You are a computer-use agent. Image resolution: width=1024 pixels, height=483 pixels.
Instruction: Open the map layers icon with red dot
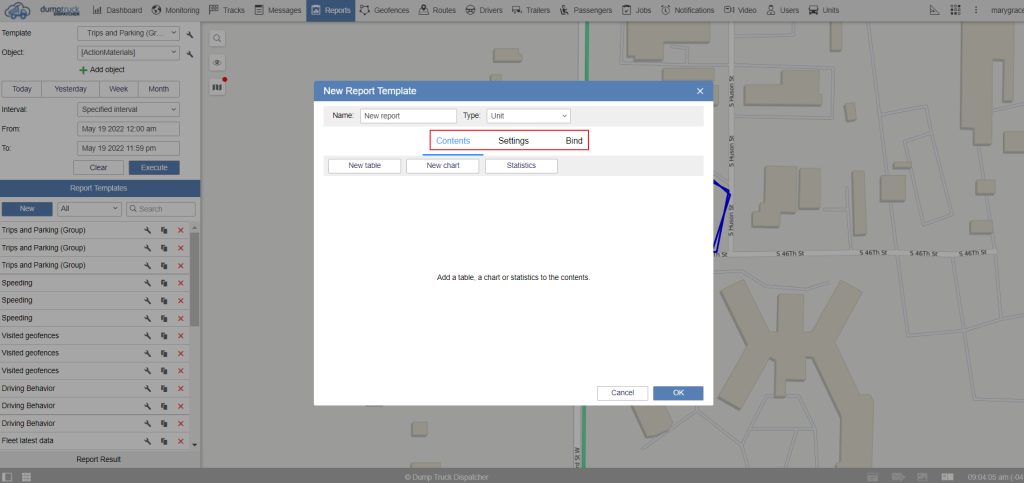click(217, 87)
